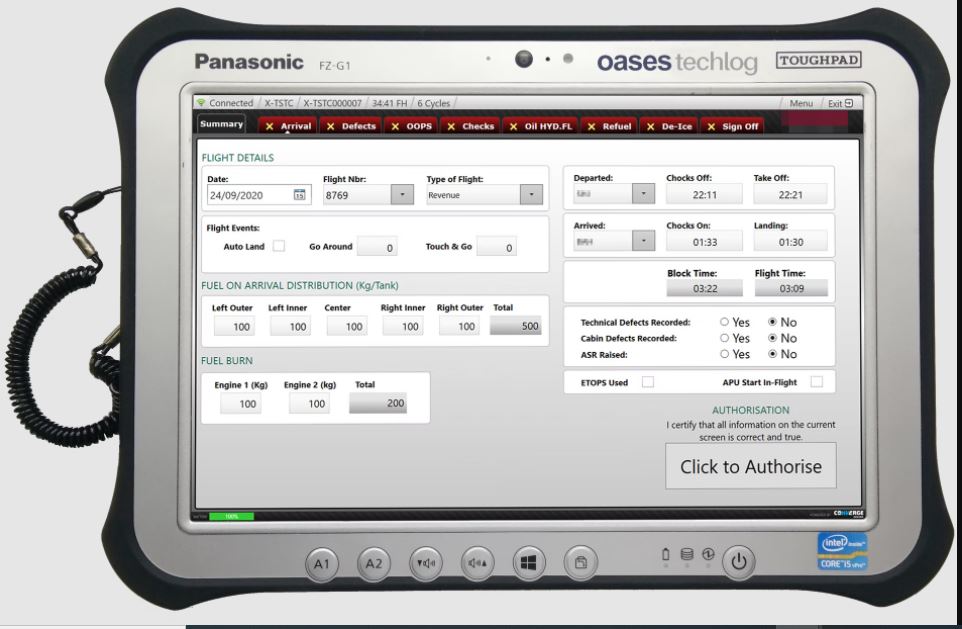
Task: Click the Right Outer fuel field
Action: [459, 326]
